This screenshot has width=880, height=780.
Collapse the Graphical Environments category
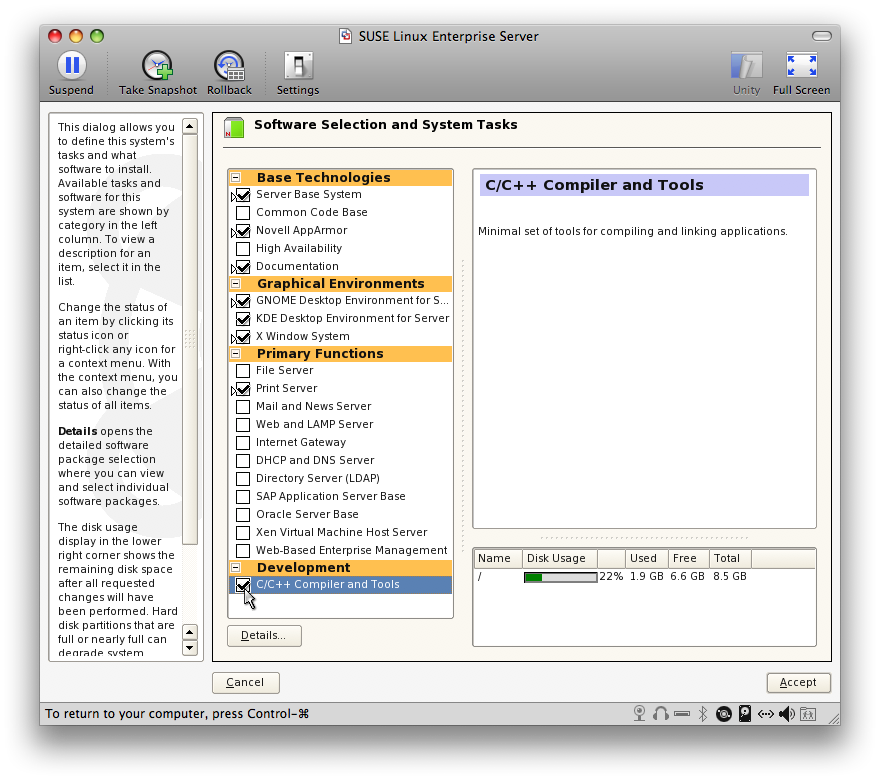coord(236,283)
